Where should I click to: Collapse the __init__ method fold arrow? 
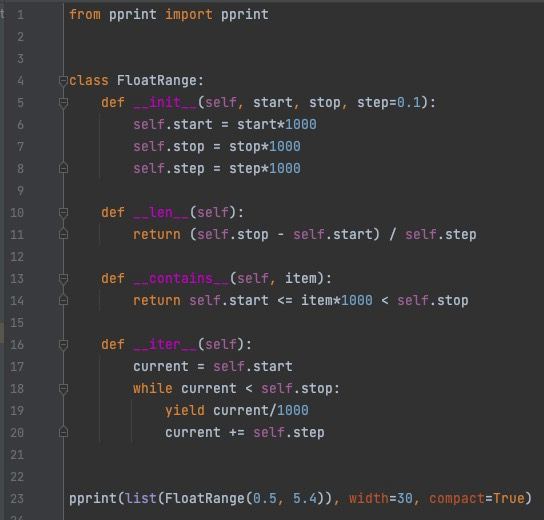tap(63, 103)
